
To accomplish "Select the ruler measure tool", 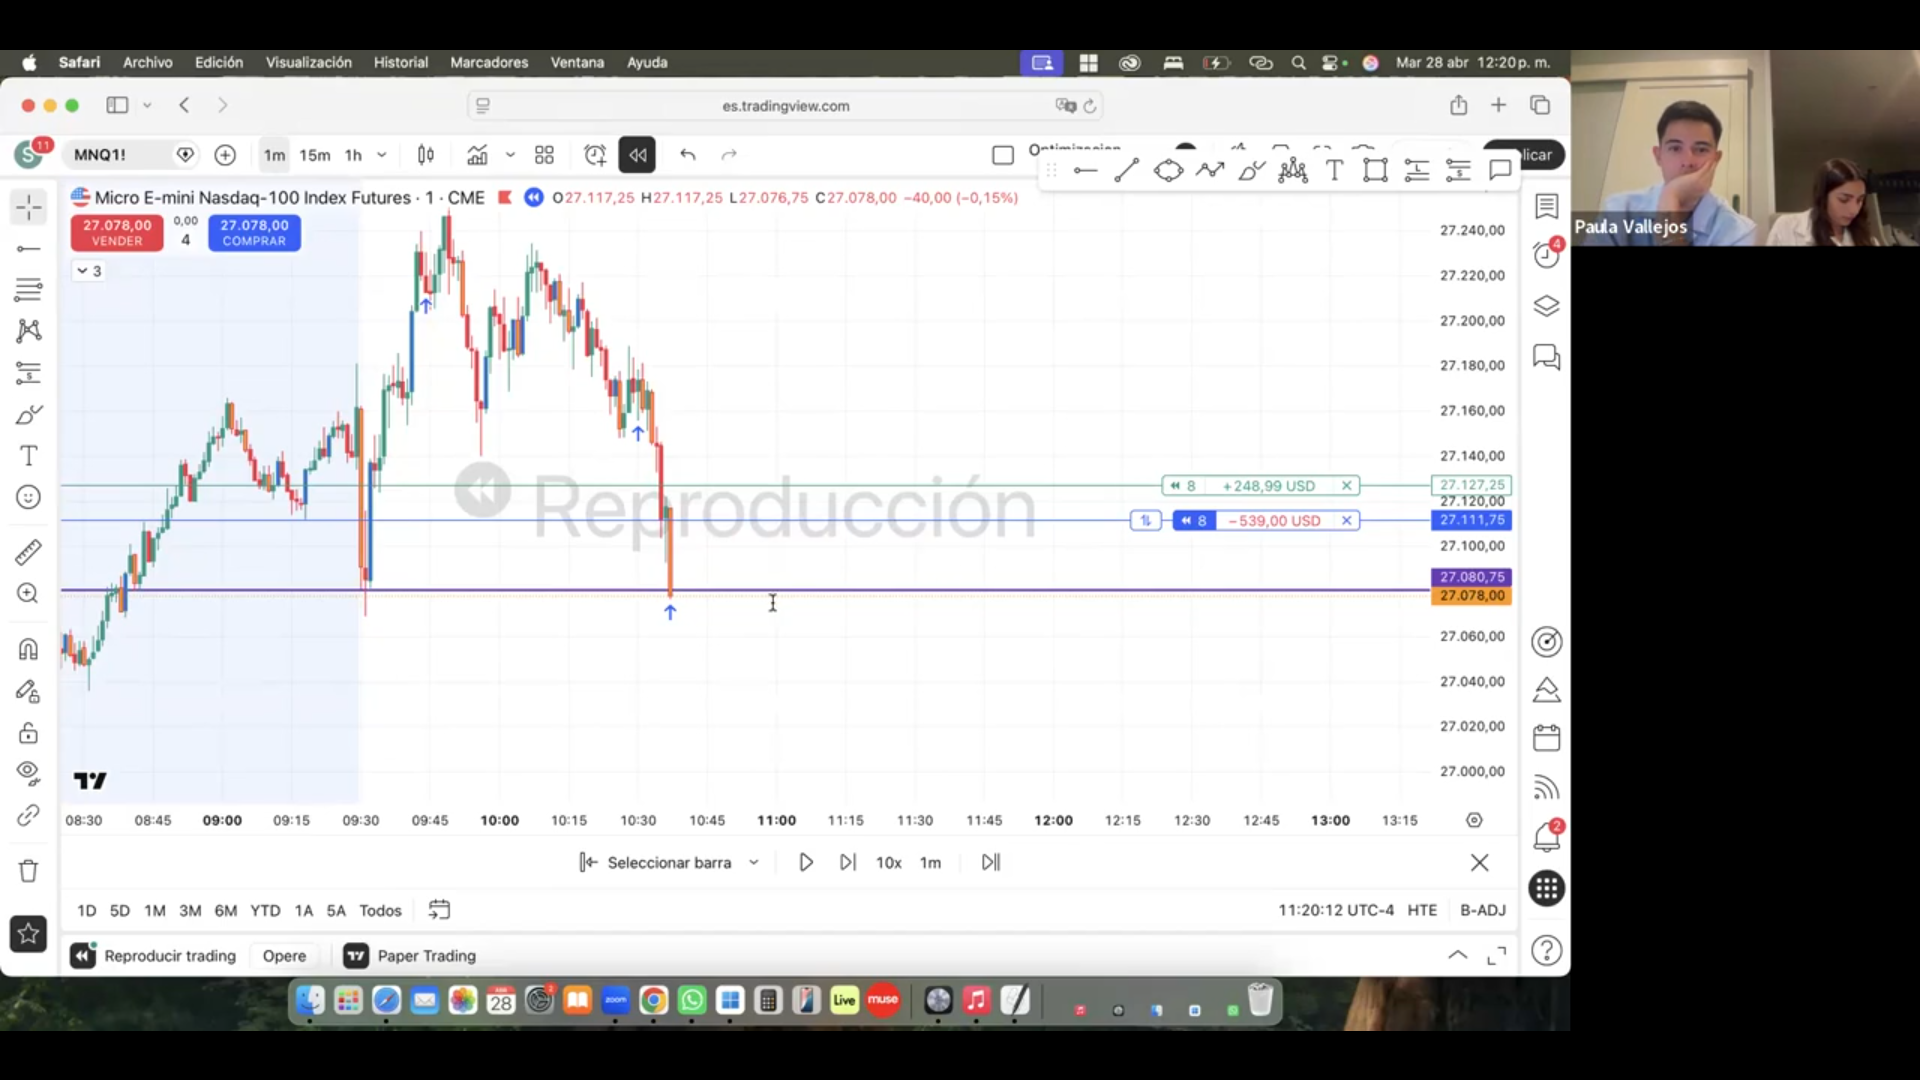I will pos(28,552).
